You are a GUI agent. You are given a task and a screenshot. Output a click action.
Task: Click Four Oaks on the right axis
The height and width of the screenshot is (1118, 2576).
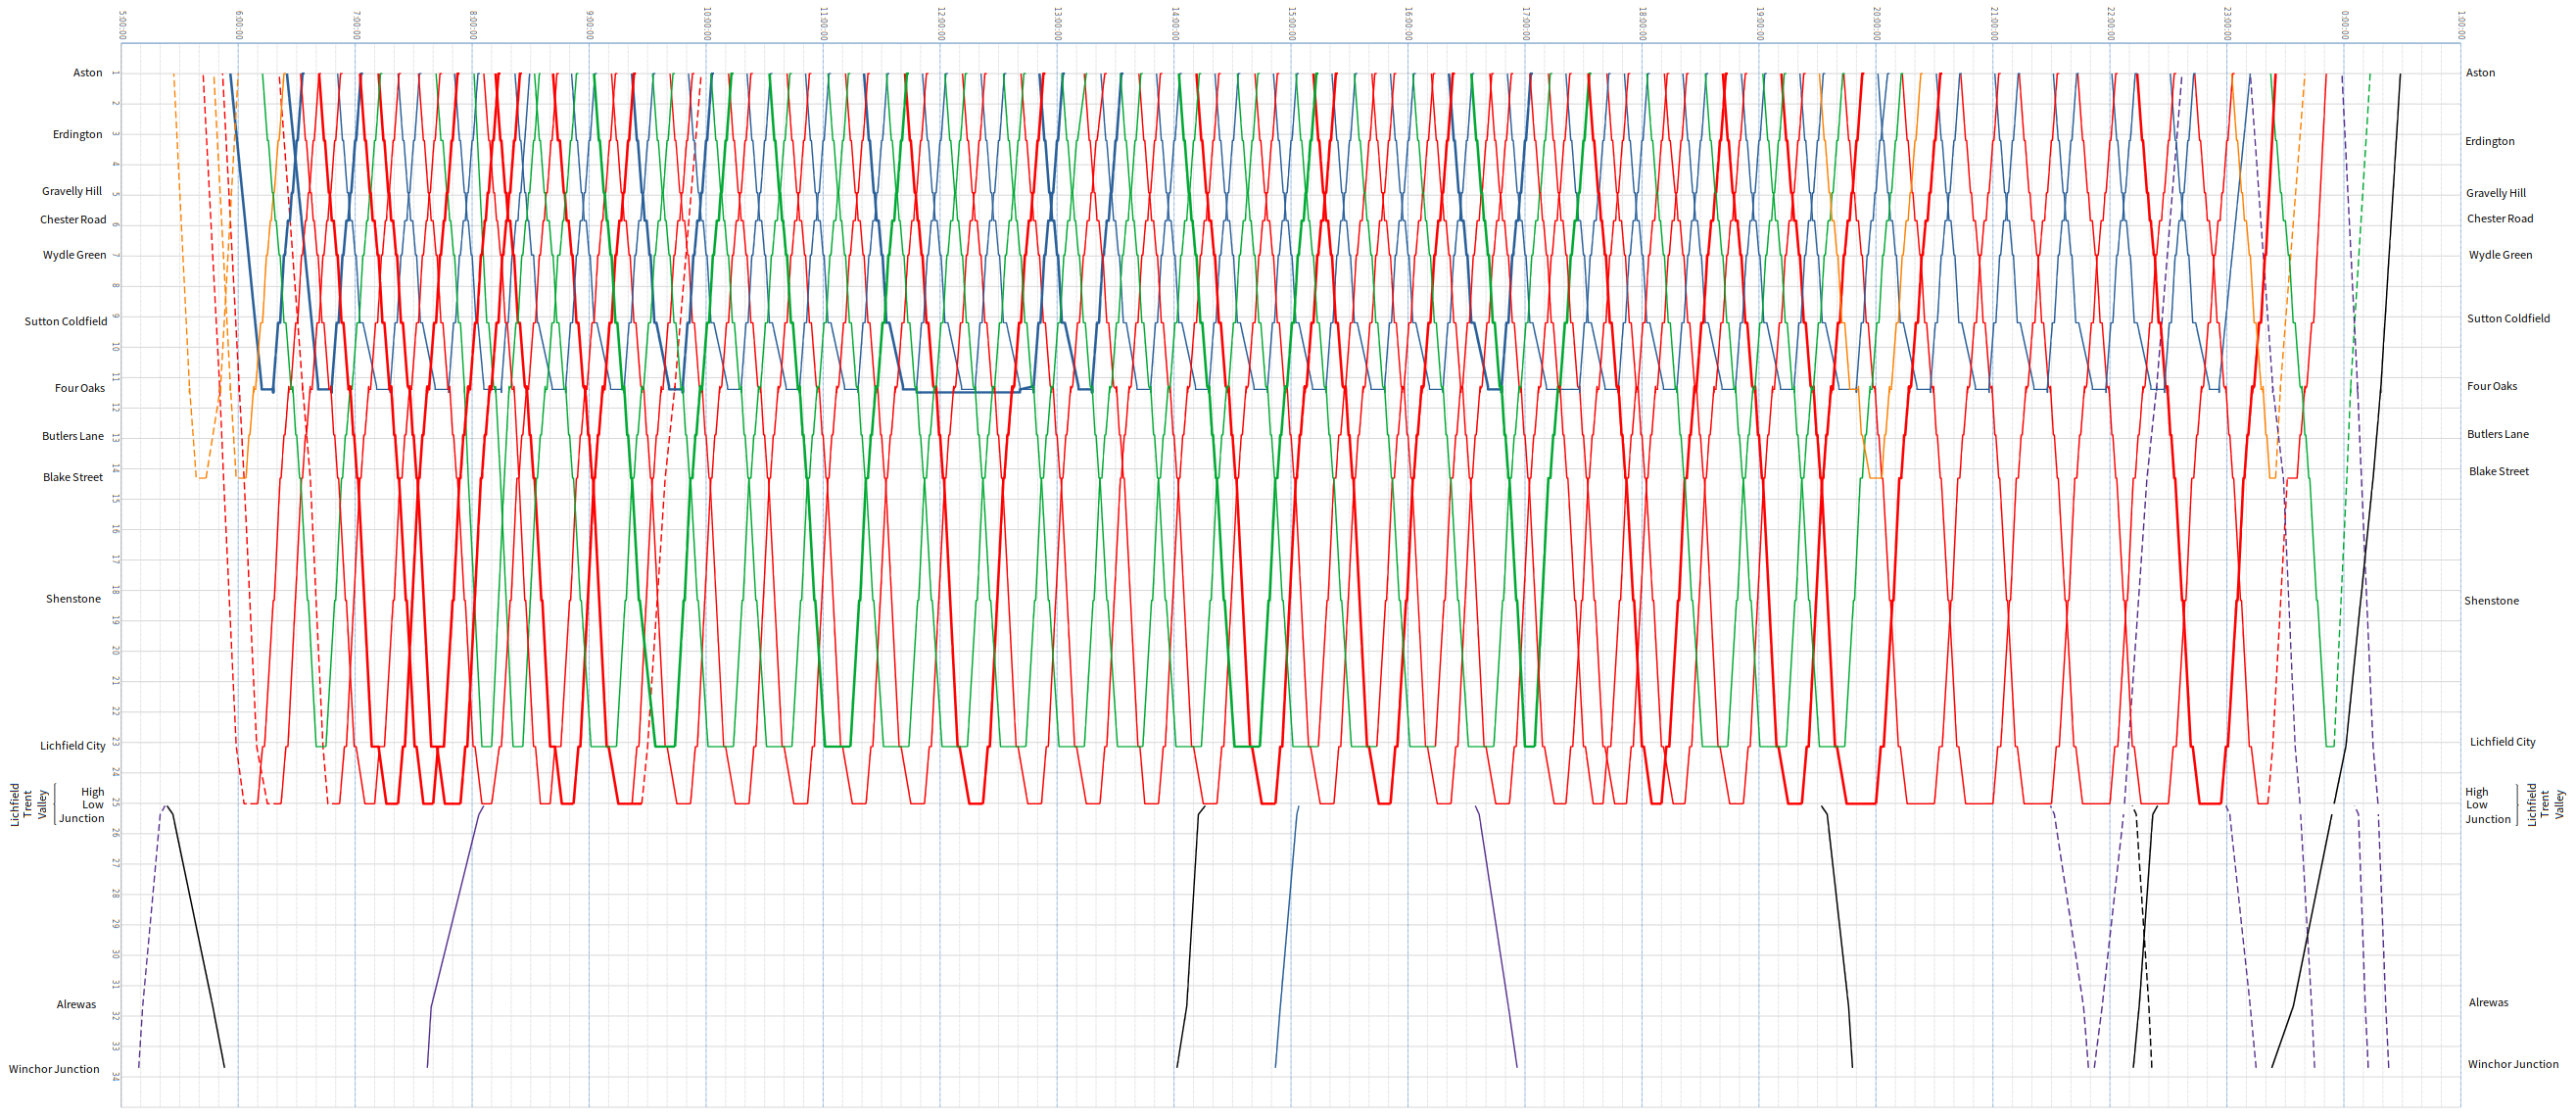click(2492, 386)
